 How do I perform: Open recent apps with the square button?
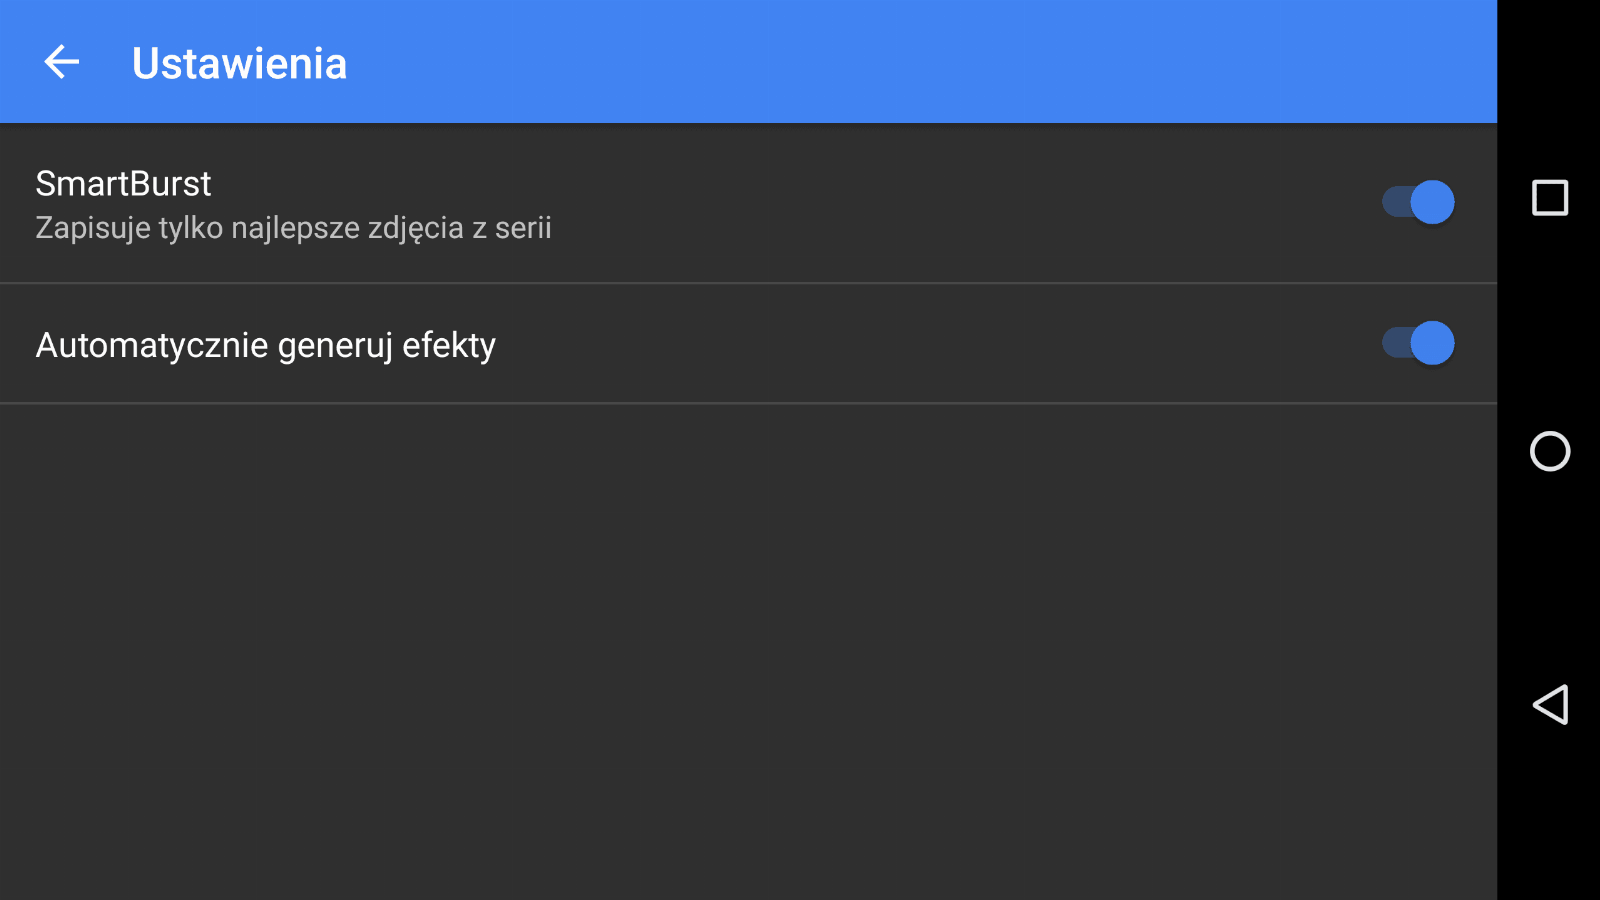[1550, 198]
